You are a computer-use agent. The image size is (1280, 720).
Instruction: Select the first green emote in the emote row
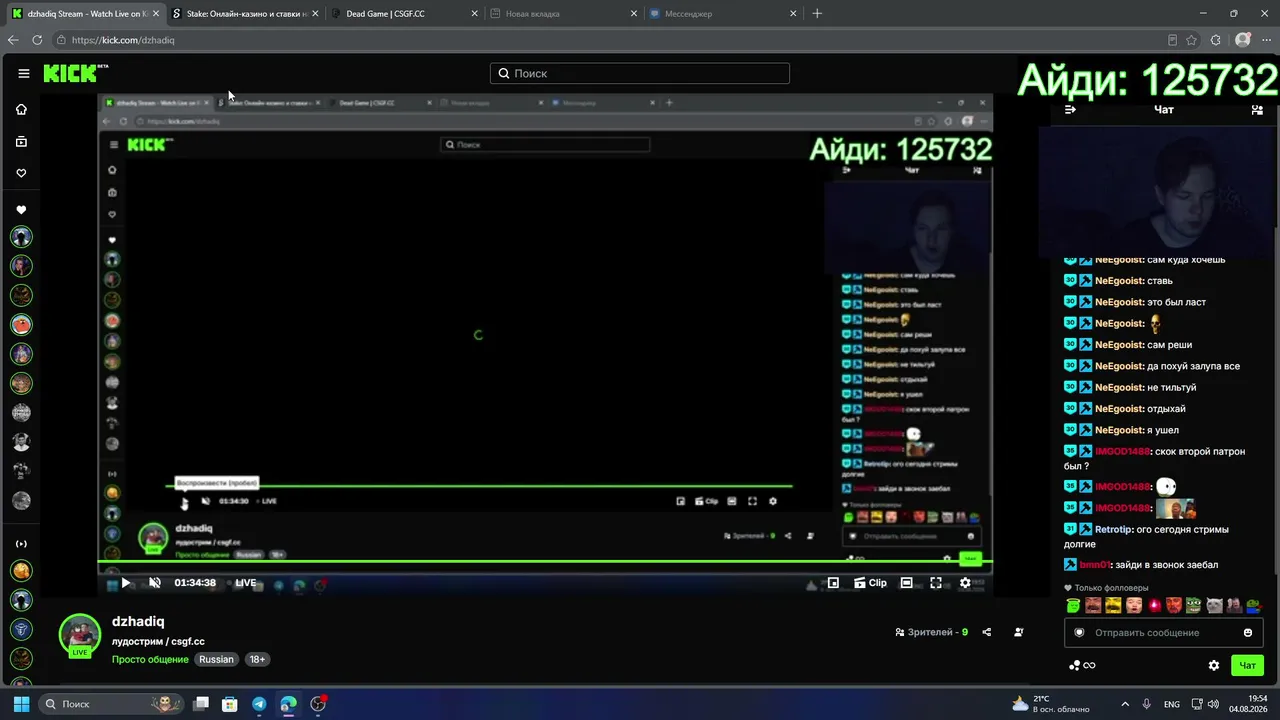[1074, 605]
